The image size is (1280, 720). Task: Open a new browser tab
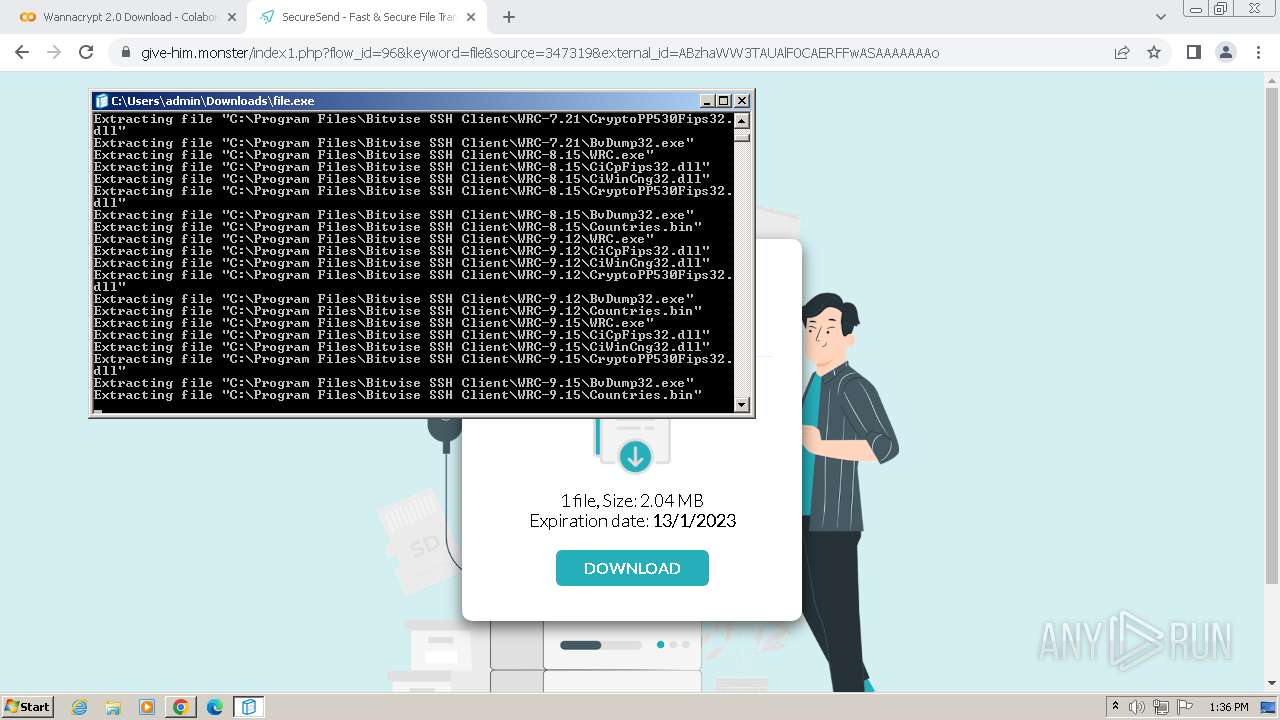(509, 17)
